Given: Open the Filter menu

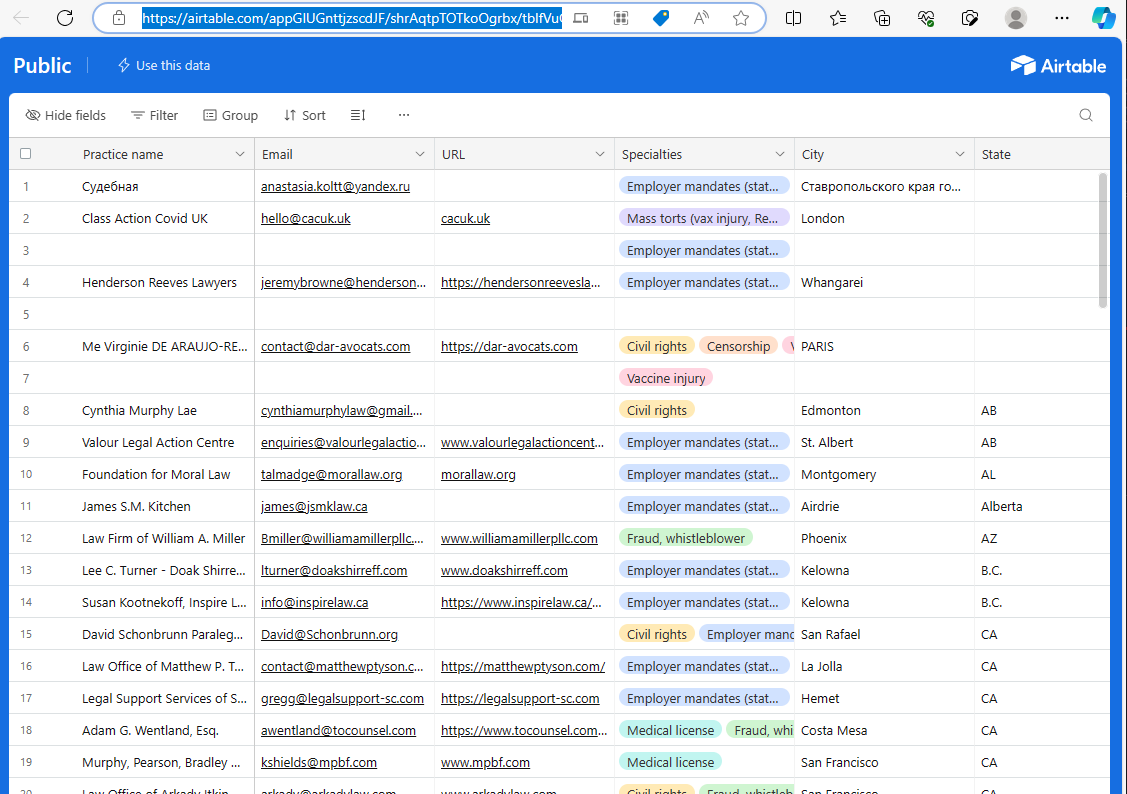Looking at the screenshot, I should (x=155, y=115).
